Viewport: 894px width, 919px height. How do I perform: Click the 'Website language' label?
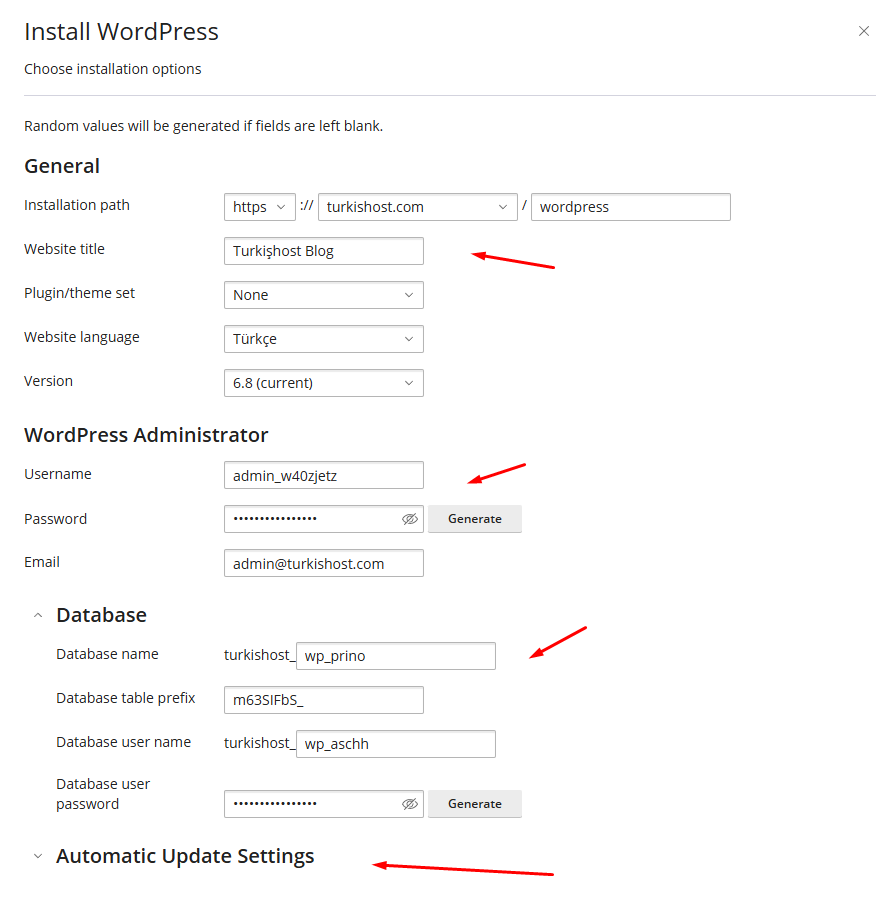pyautogui.click(x=82, y=337)
